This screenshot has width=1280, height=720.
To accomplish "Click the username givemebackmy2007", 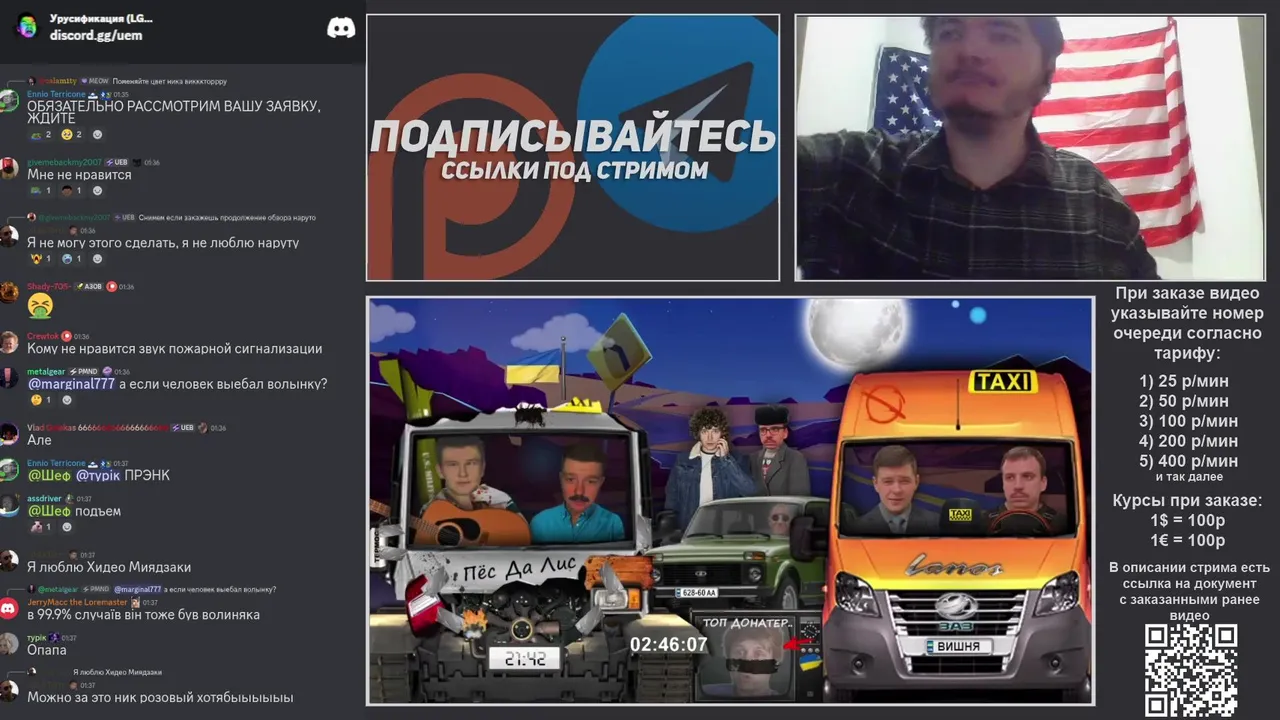I will coord(64,162).
